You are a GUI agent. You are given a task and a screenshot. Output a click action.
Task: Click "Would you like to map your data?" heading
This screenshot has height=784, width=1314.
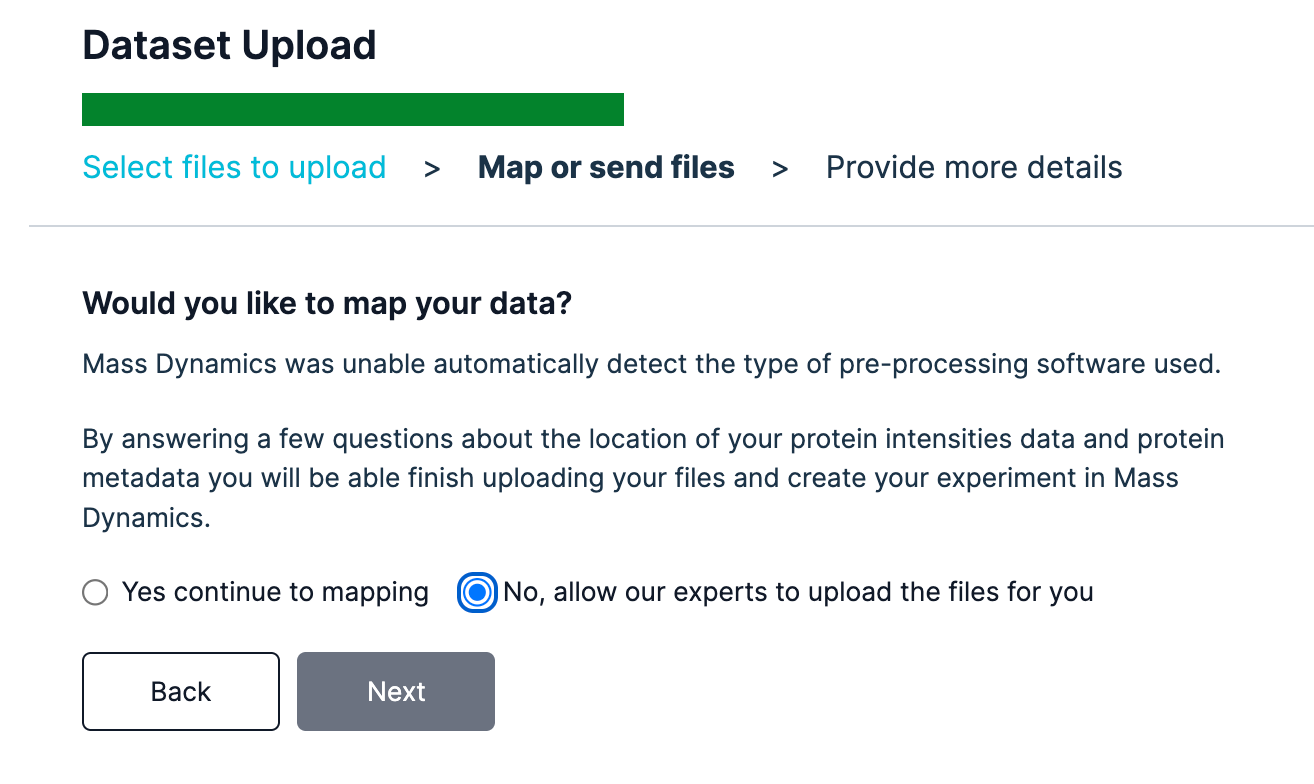326,303
